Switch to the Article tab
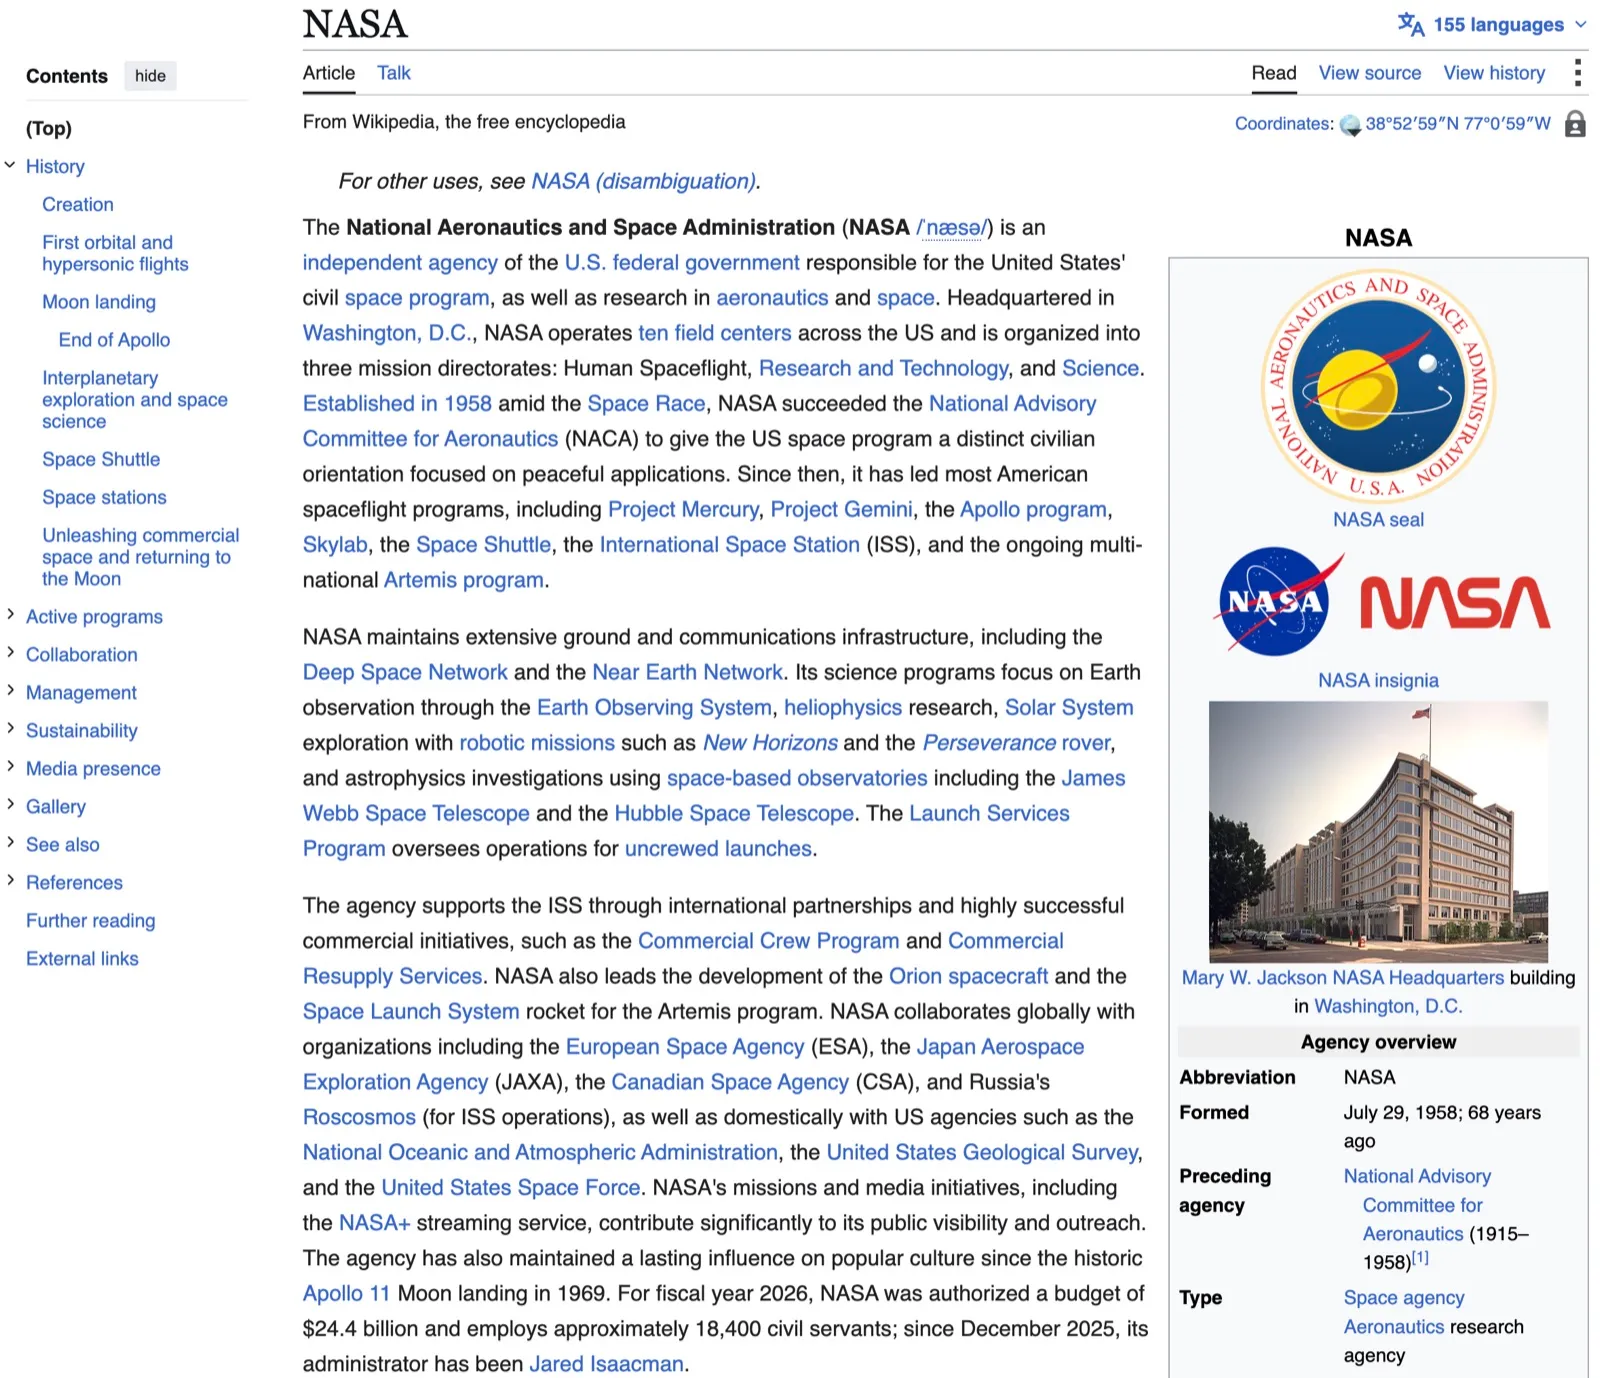The height and width of the screenshot is (1378, 1600). [329, 73]
